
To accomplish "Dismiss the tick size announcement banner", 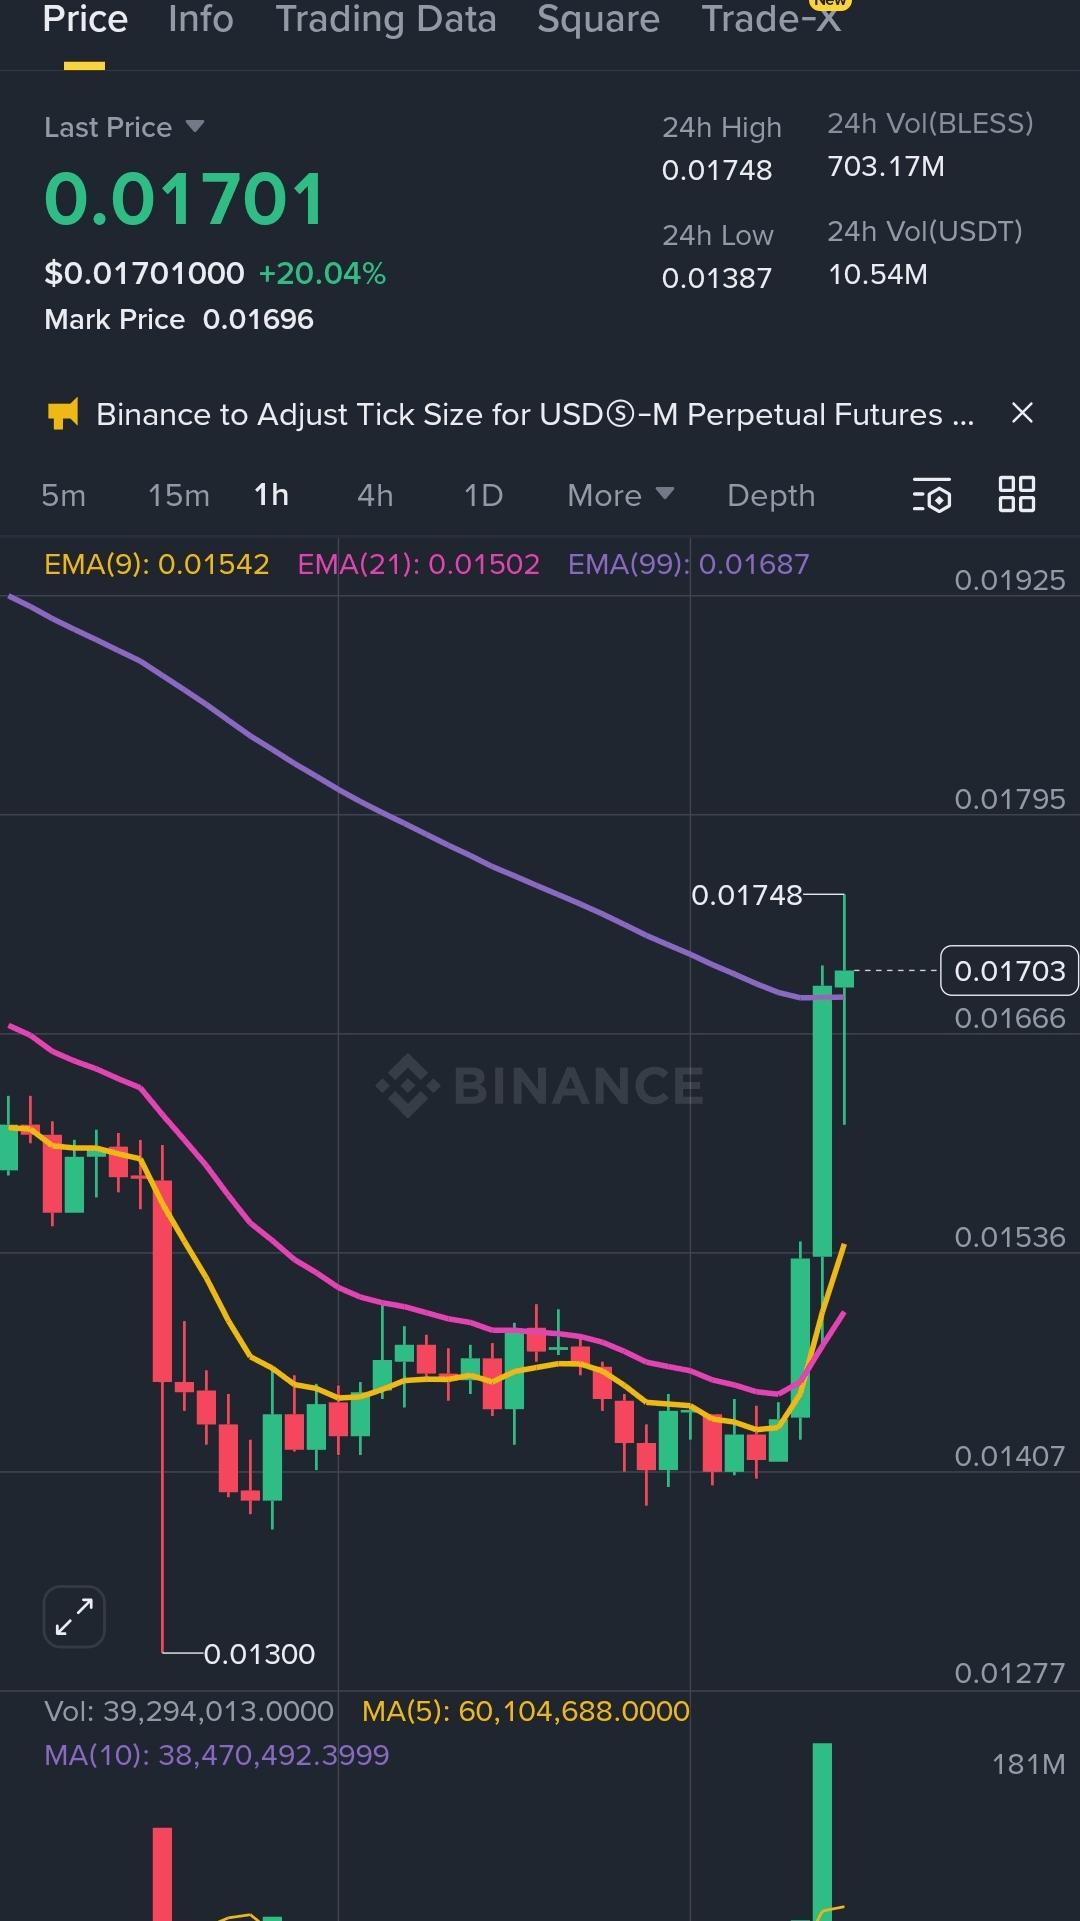I will pos(1022,413).
